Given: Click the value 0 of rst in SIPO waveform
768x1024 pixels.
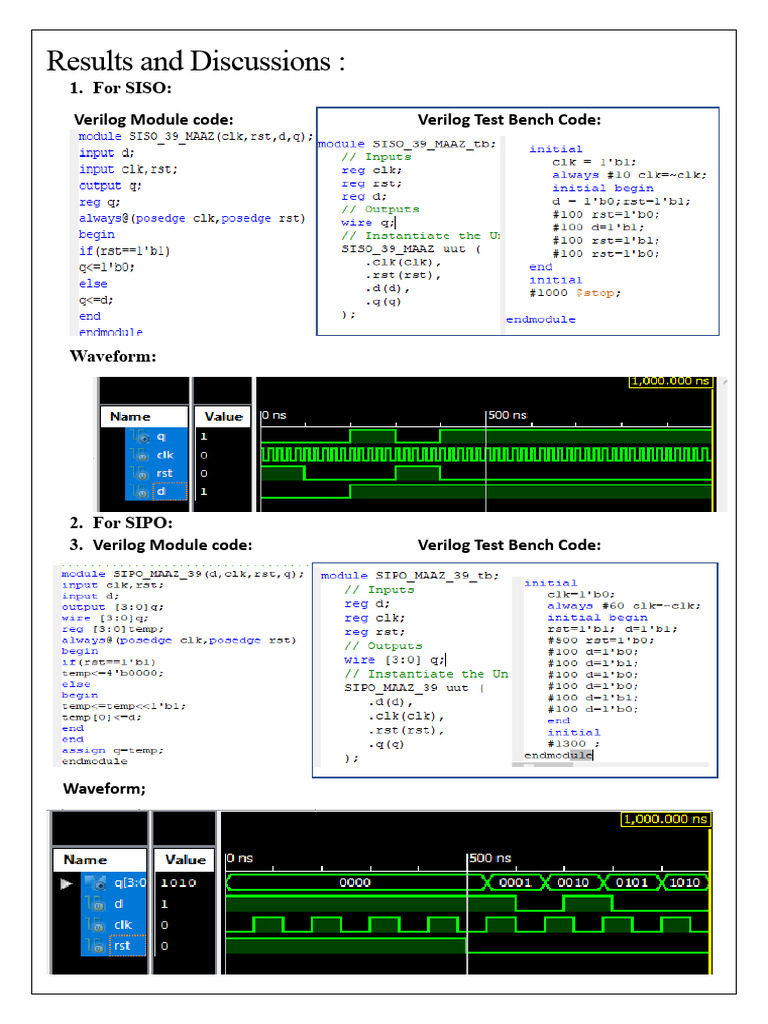Looking at the screenshot, I should (x=165, y=946).
